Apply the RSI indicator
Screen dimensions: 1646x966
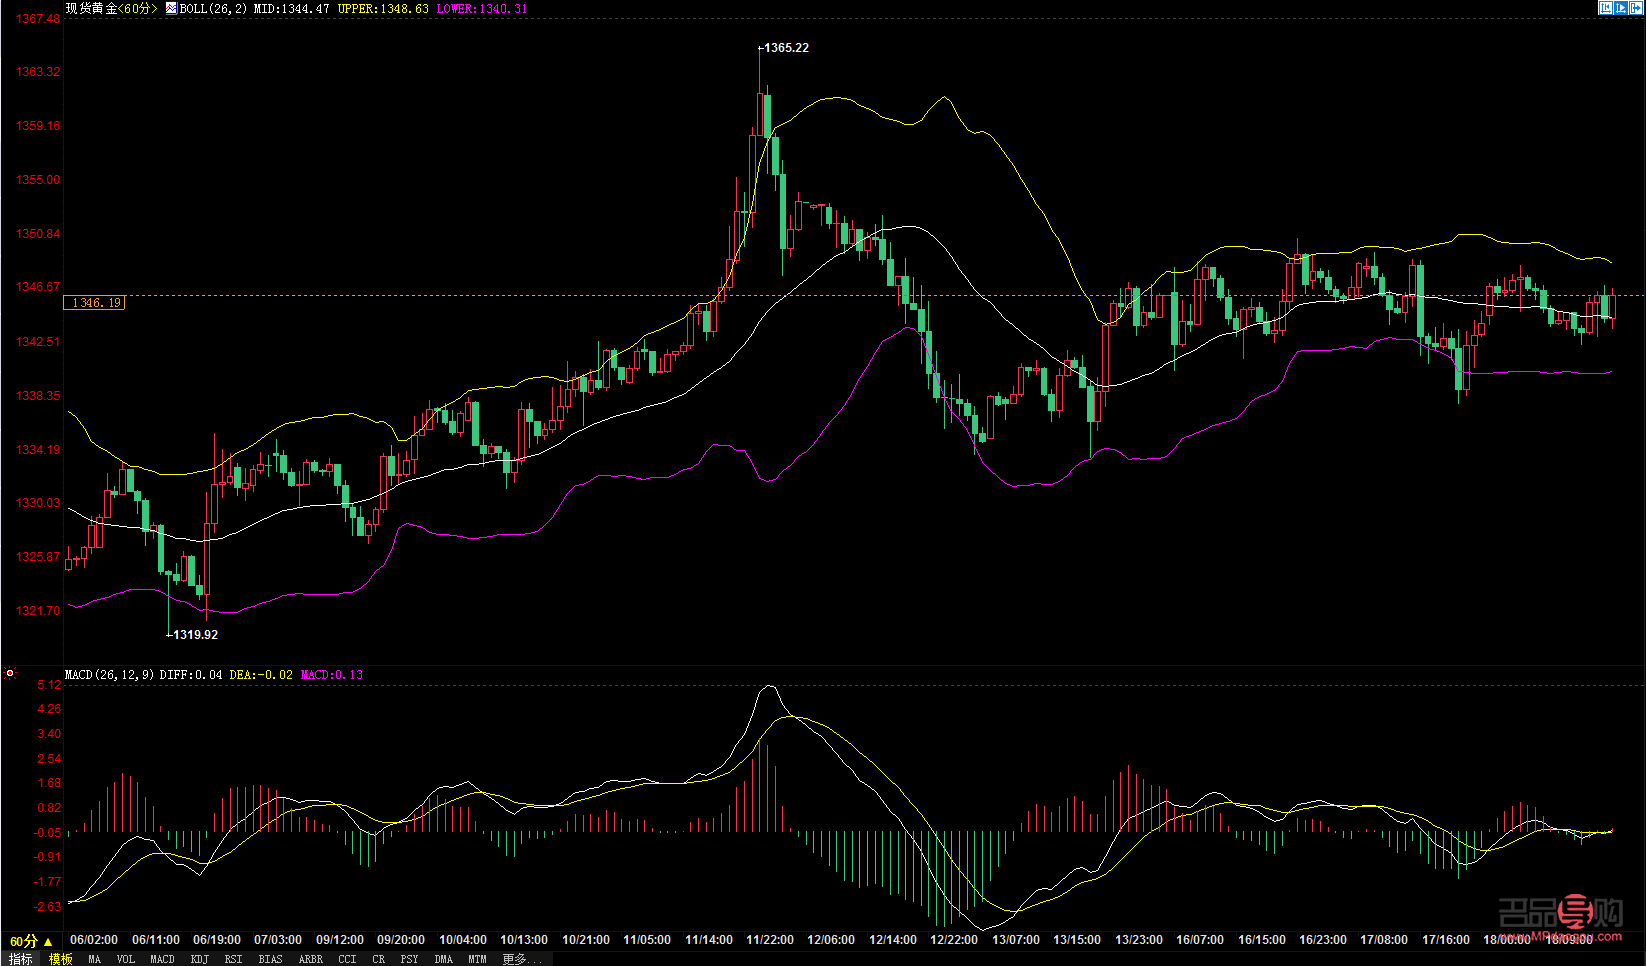[x=233, y=959]
